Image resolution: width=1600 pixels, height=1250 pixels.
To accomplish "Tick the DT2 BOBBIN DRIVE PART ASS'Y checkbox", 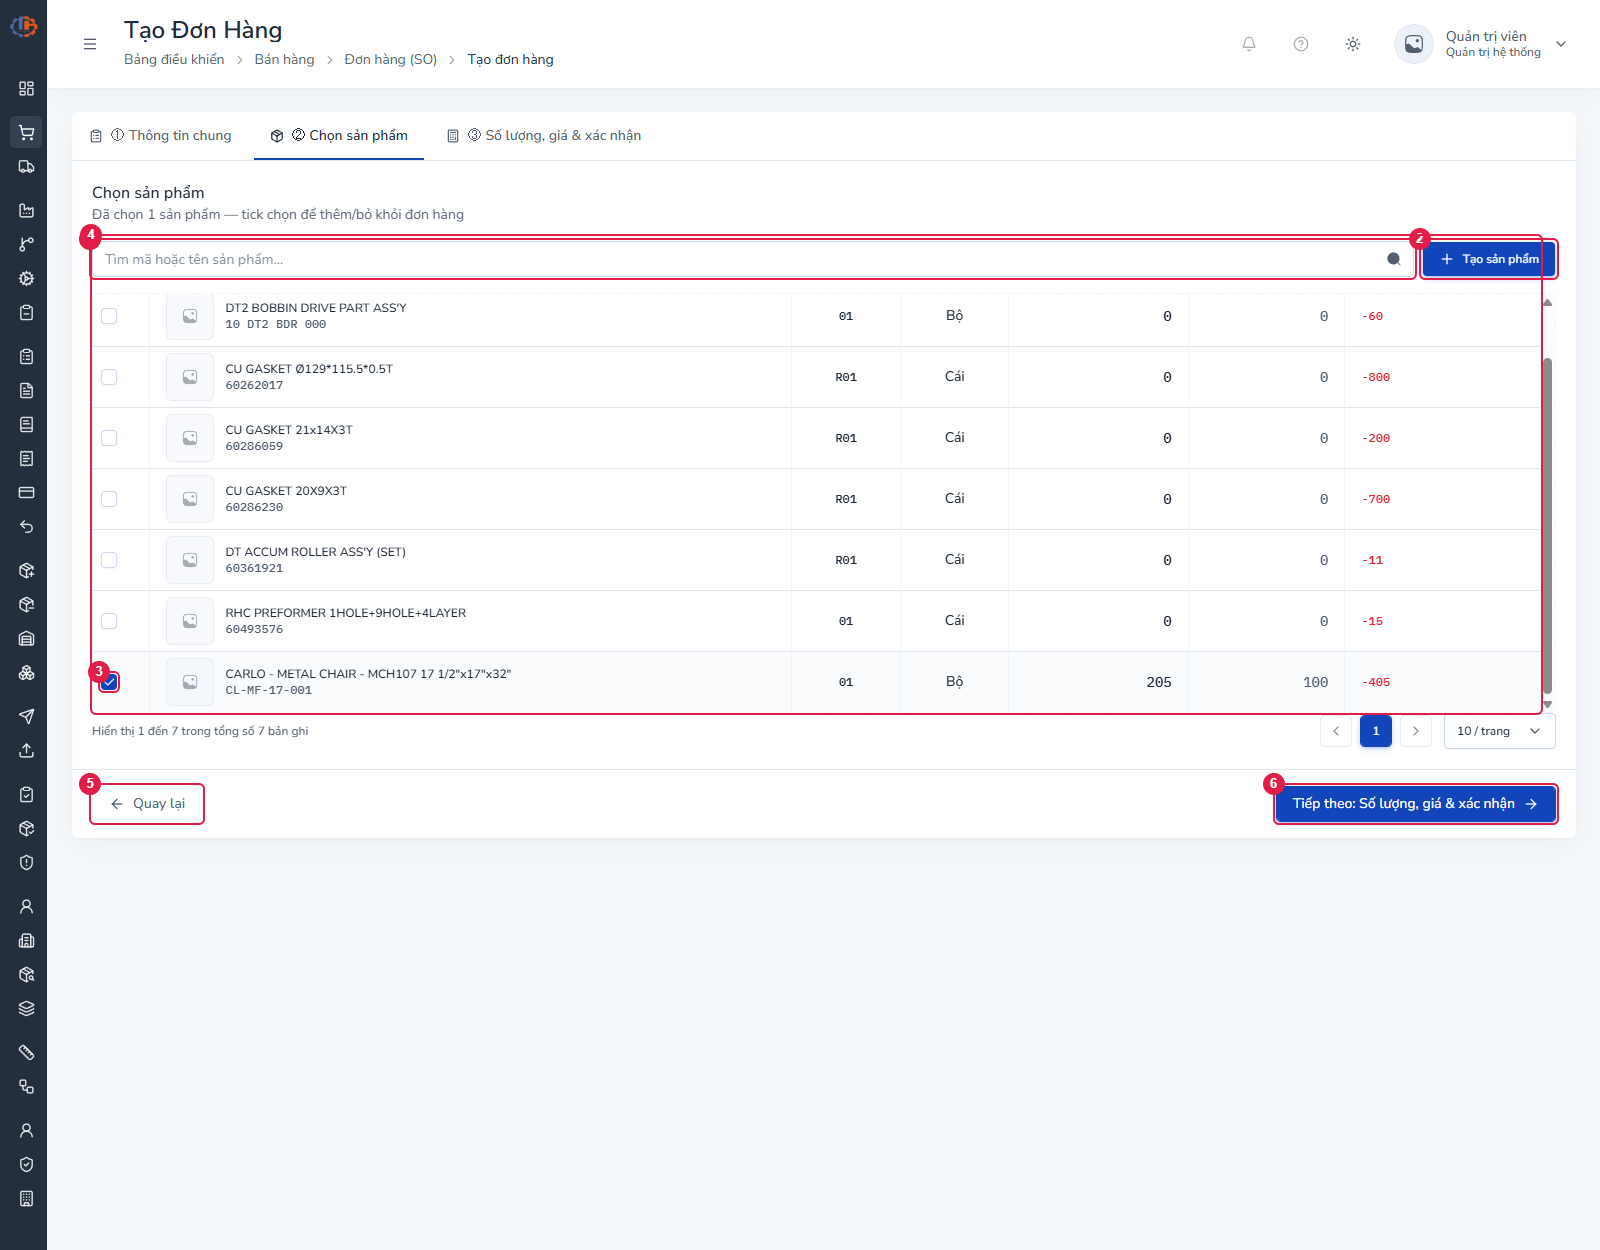I will click(109, 316).
